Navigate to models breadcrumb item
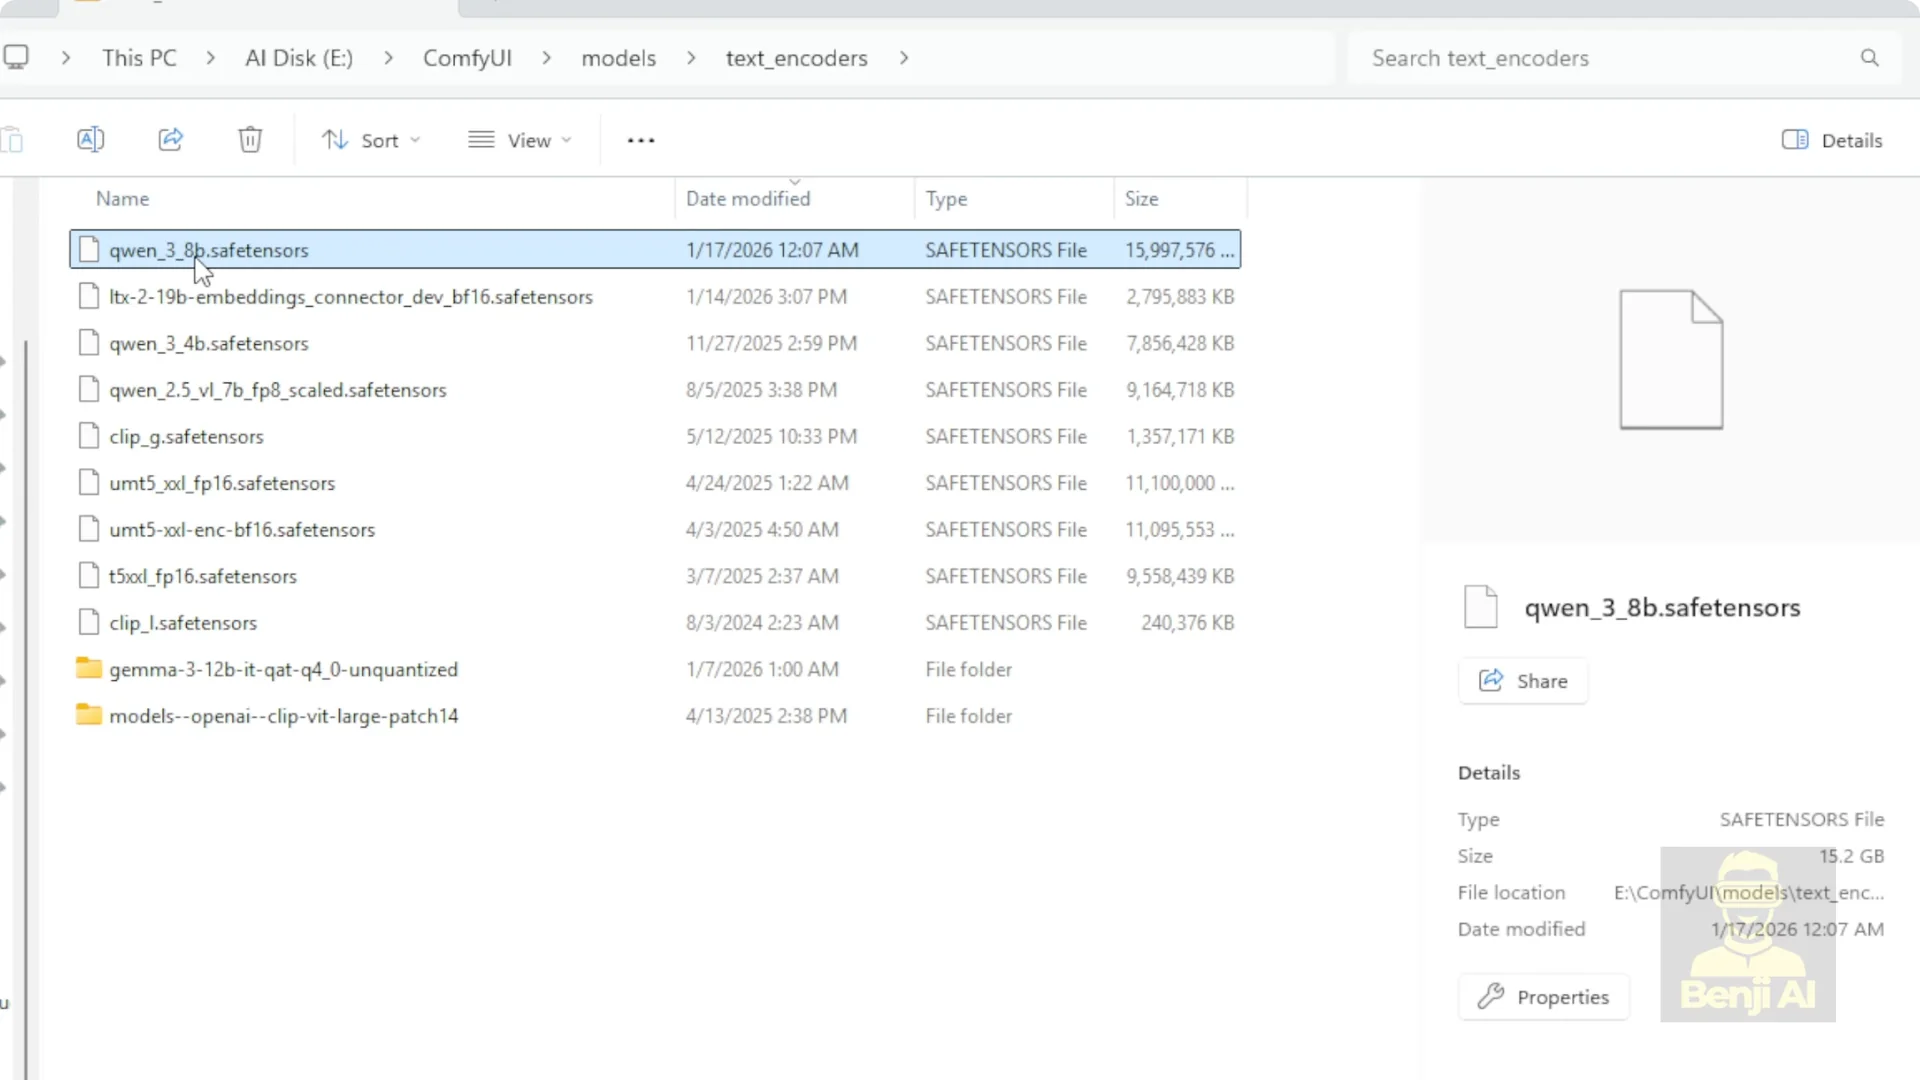 pos(618,58)
